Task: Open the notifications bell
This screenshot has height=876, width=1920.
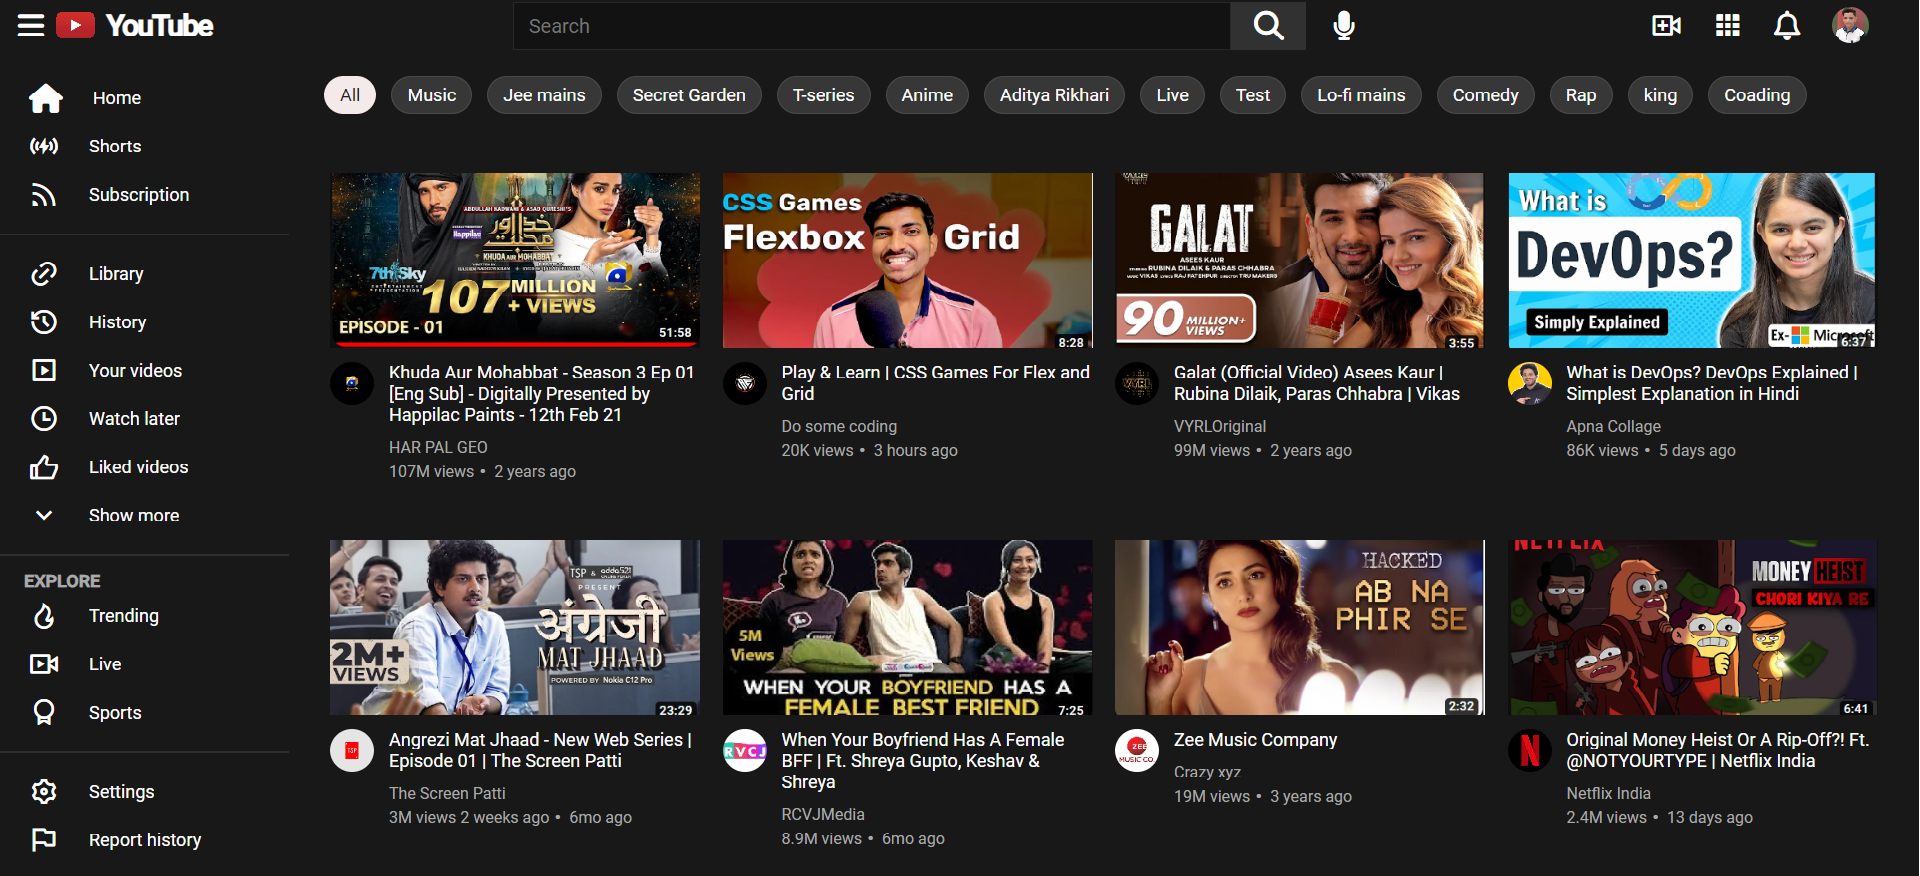Action: 1787,25
